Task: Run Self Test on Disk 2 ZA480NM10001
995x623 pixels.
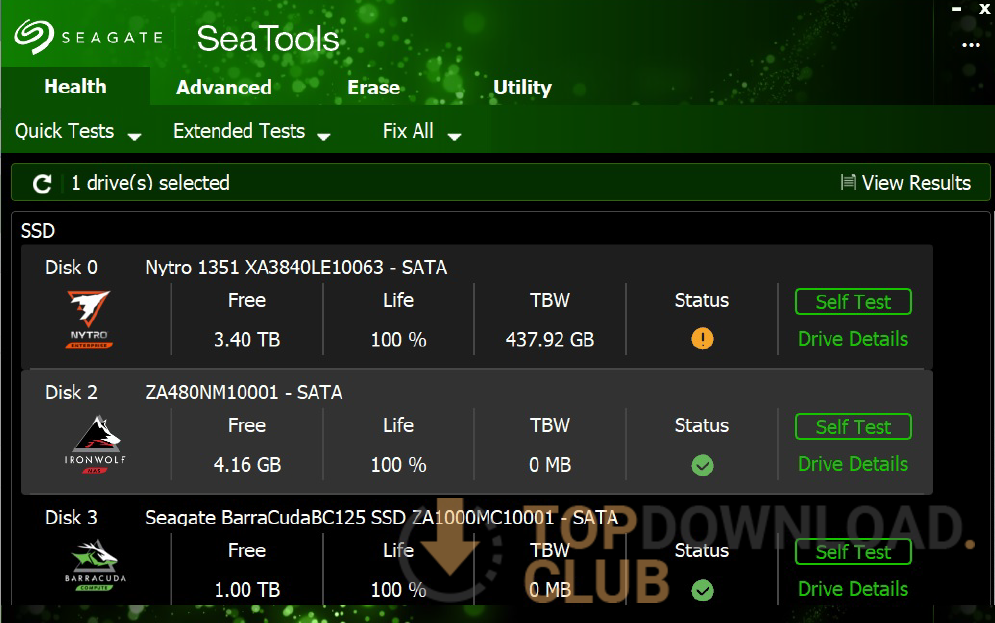Action: 853,426
